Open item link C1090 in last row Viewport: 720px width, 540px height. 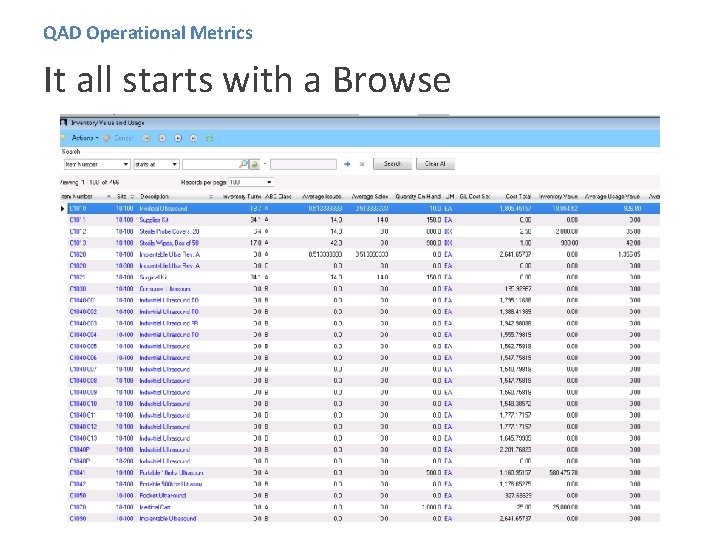[78, 518]
